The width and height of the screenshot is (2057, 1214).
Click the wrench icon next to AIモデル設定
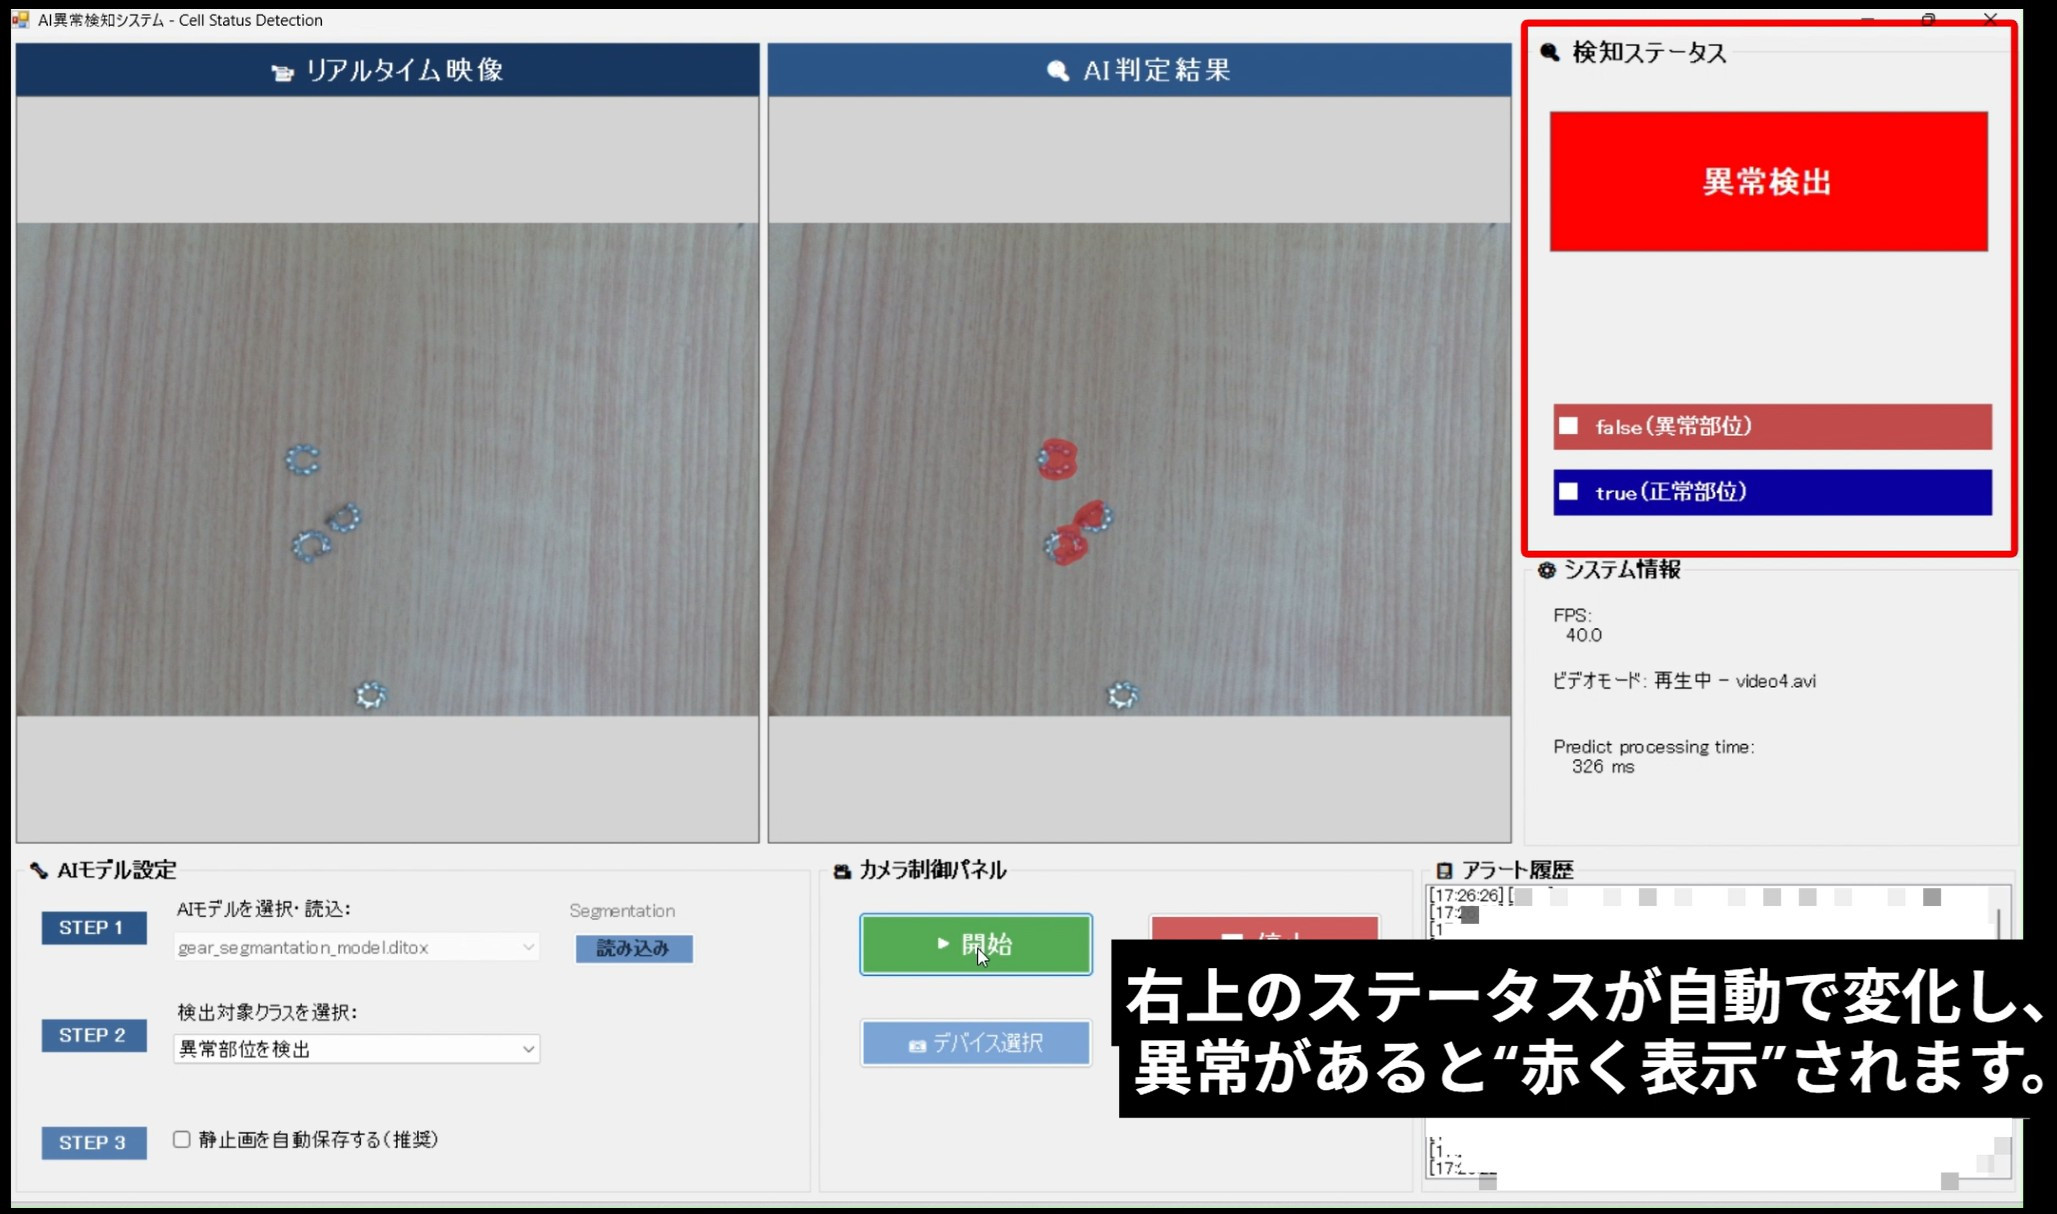point(38,870)
